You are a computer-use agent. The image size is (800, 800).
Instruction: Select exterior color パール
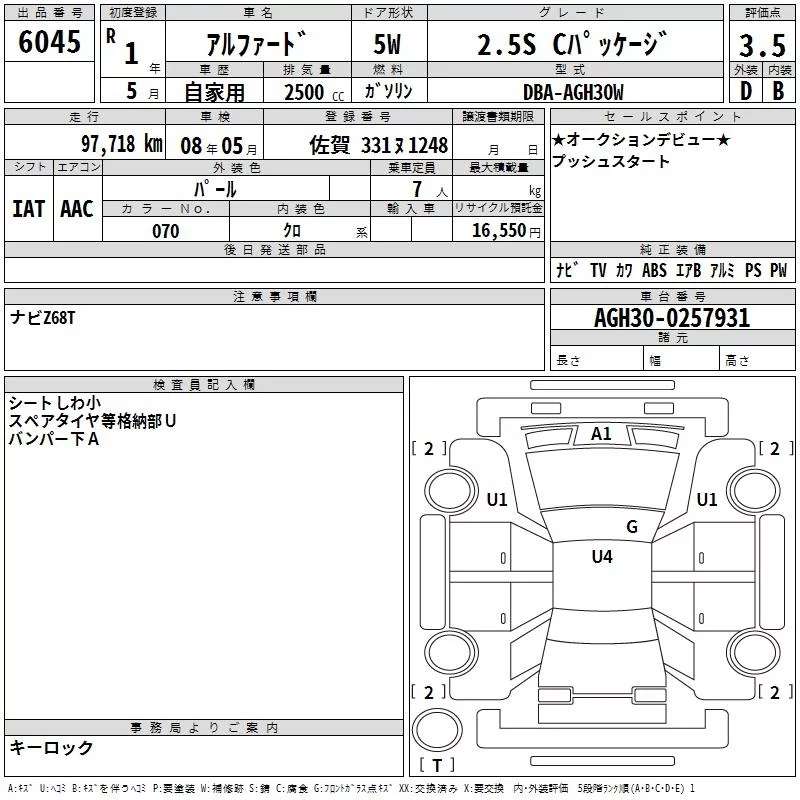(215, 189)
